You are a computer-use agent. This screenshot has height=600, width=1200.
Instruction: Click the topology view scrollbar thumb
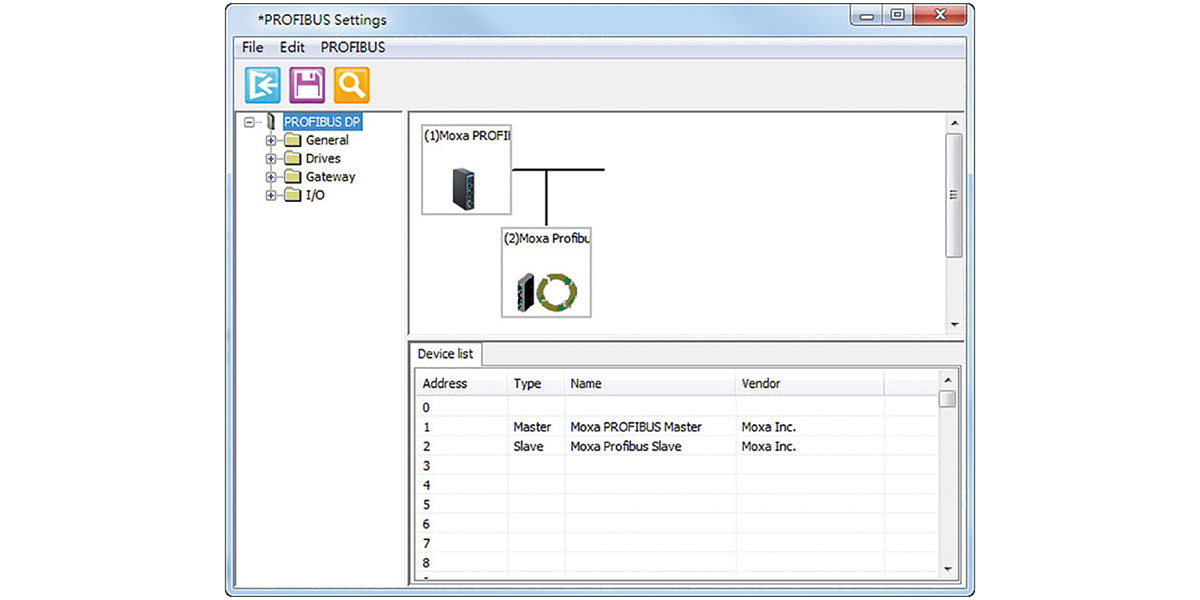[x=954, y=195]
